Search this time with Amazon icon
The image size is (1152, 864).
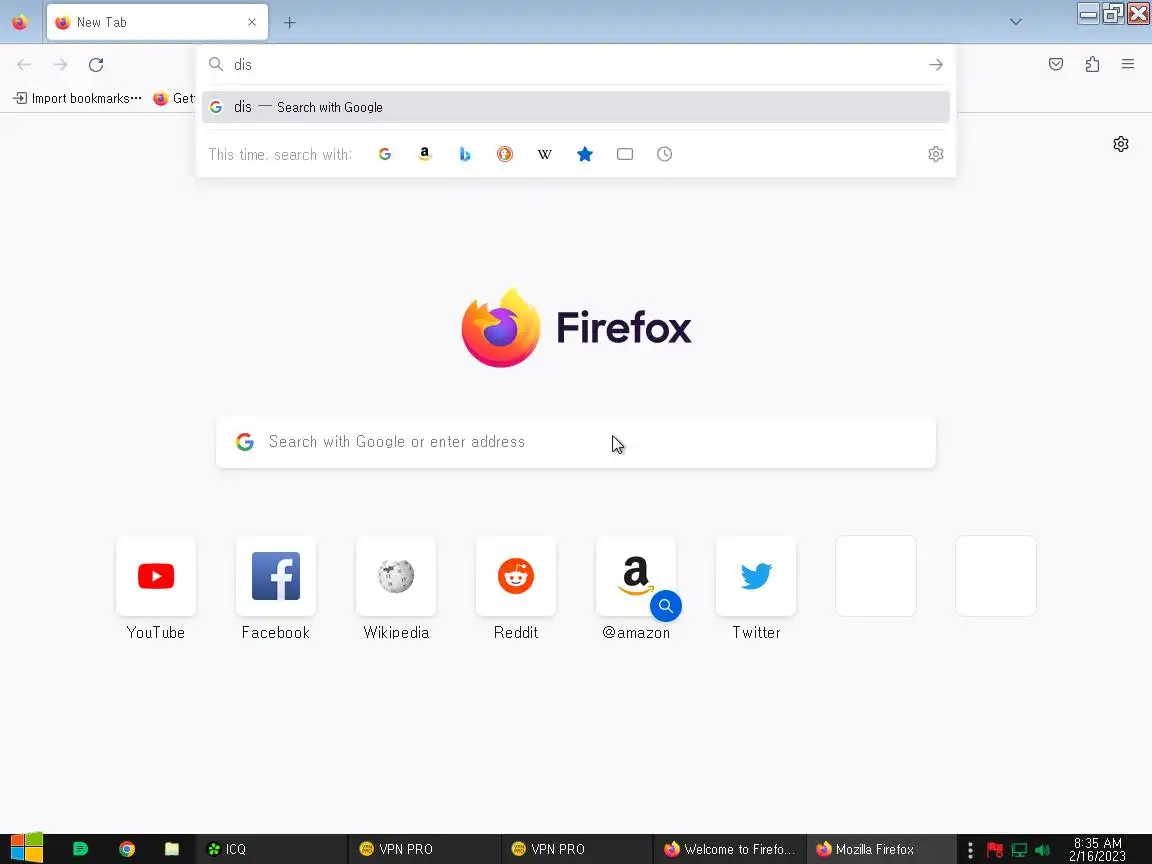point(425,154)
